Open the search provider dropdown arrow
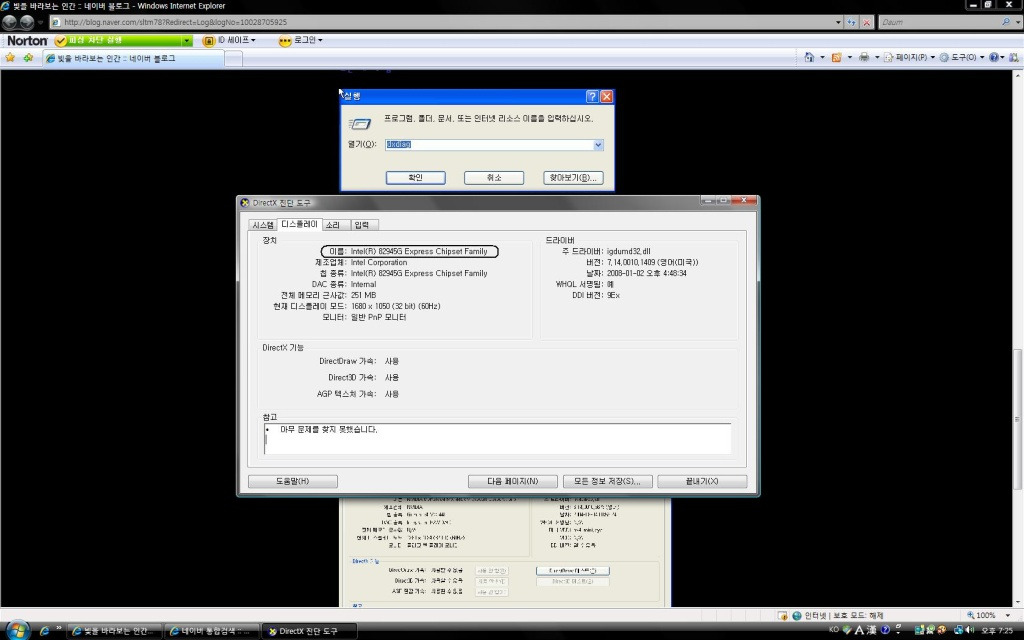 (x=1016, y=22)
